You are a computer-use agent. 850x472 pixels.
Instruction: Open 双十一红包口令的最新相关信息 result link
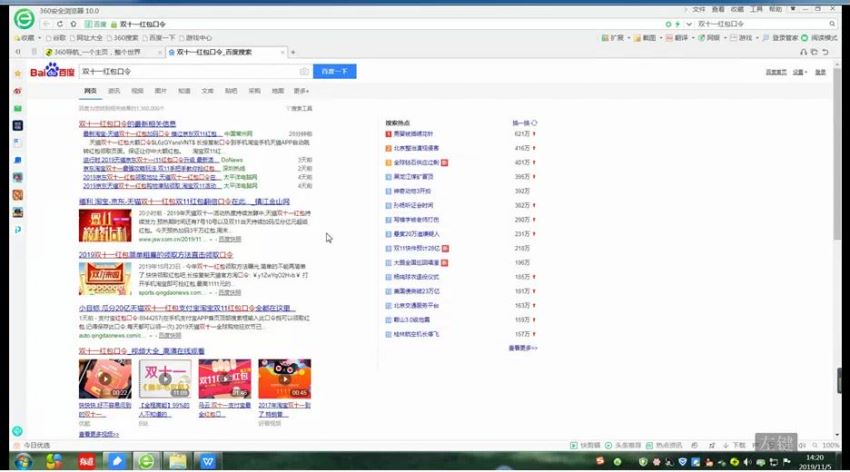pyautogui.click(x=127, y=124)
